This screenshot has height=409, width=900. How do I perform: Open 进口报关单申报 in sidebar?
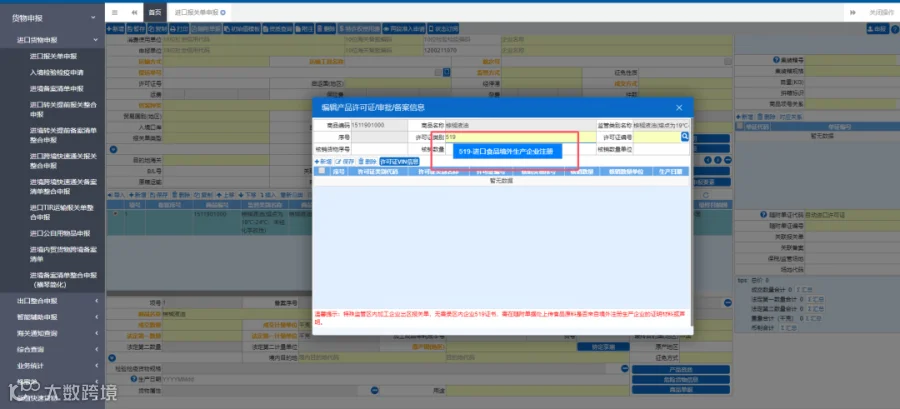click(53, 56)
